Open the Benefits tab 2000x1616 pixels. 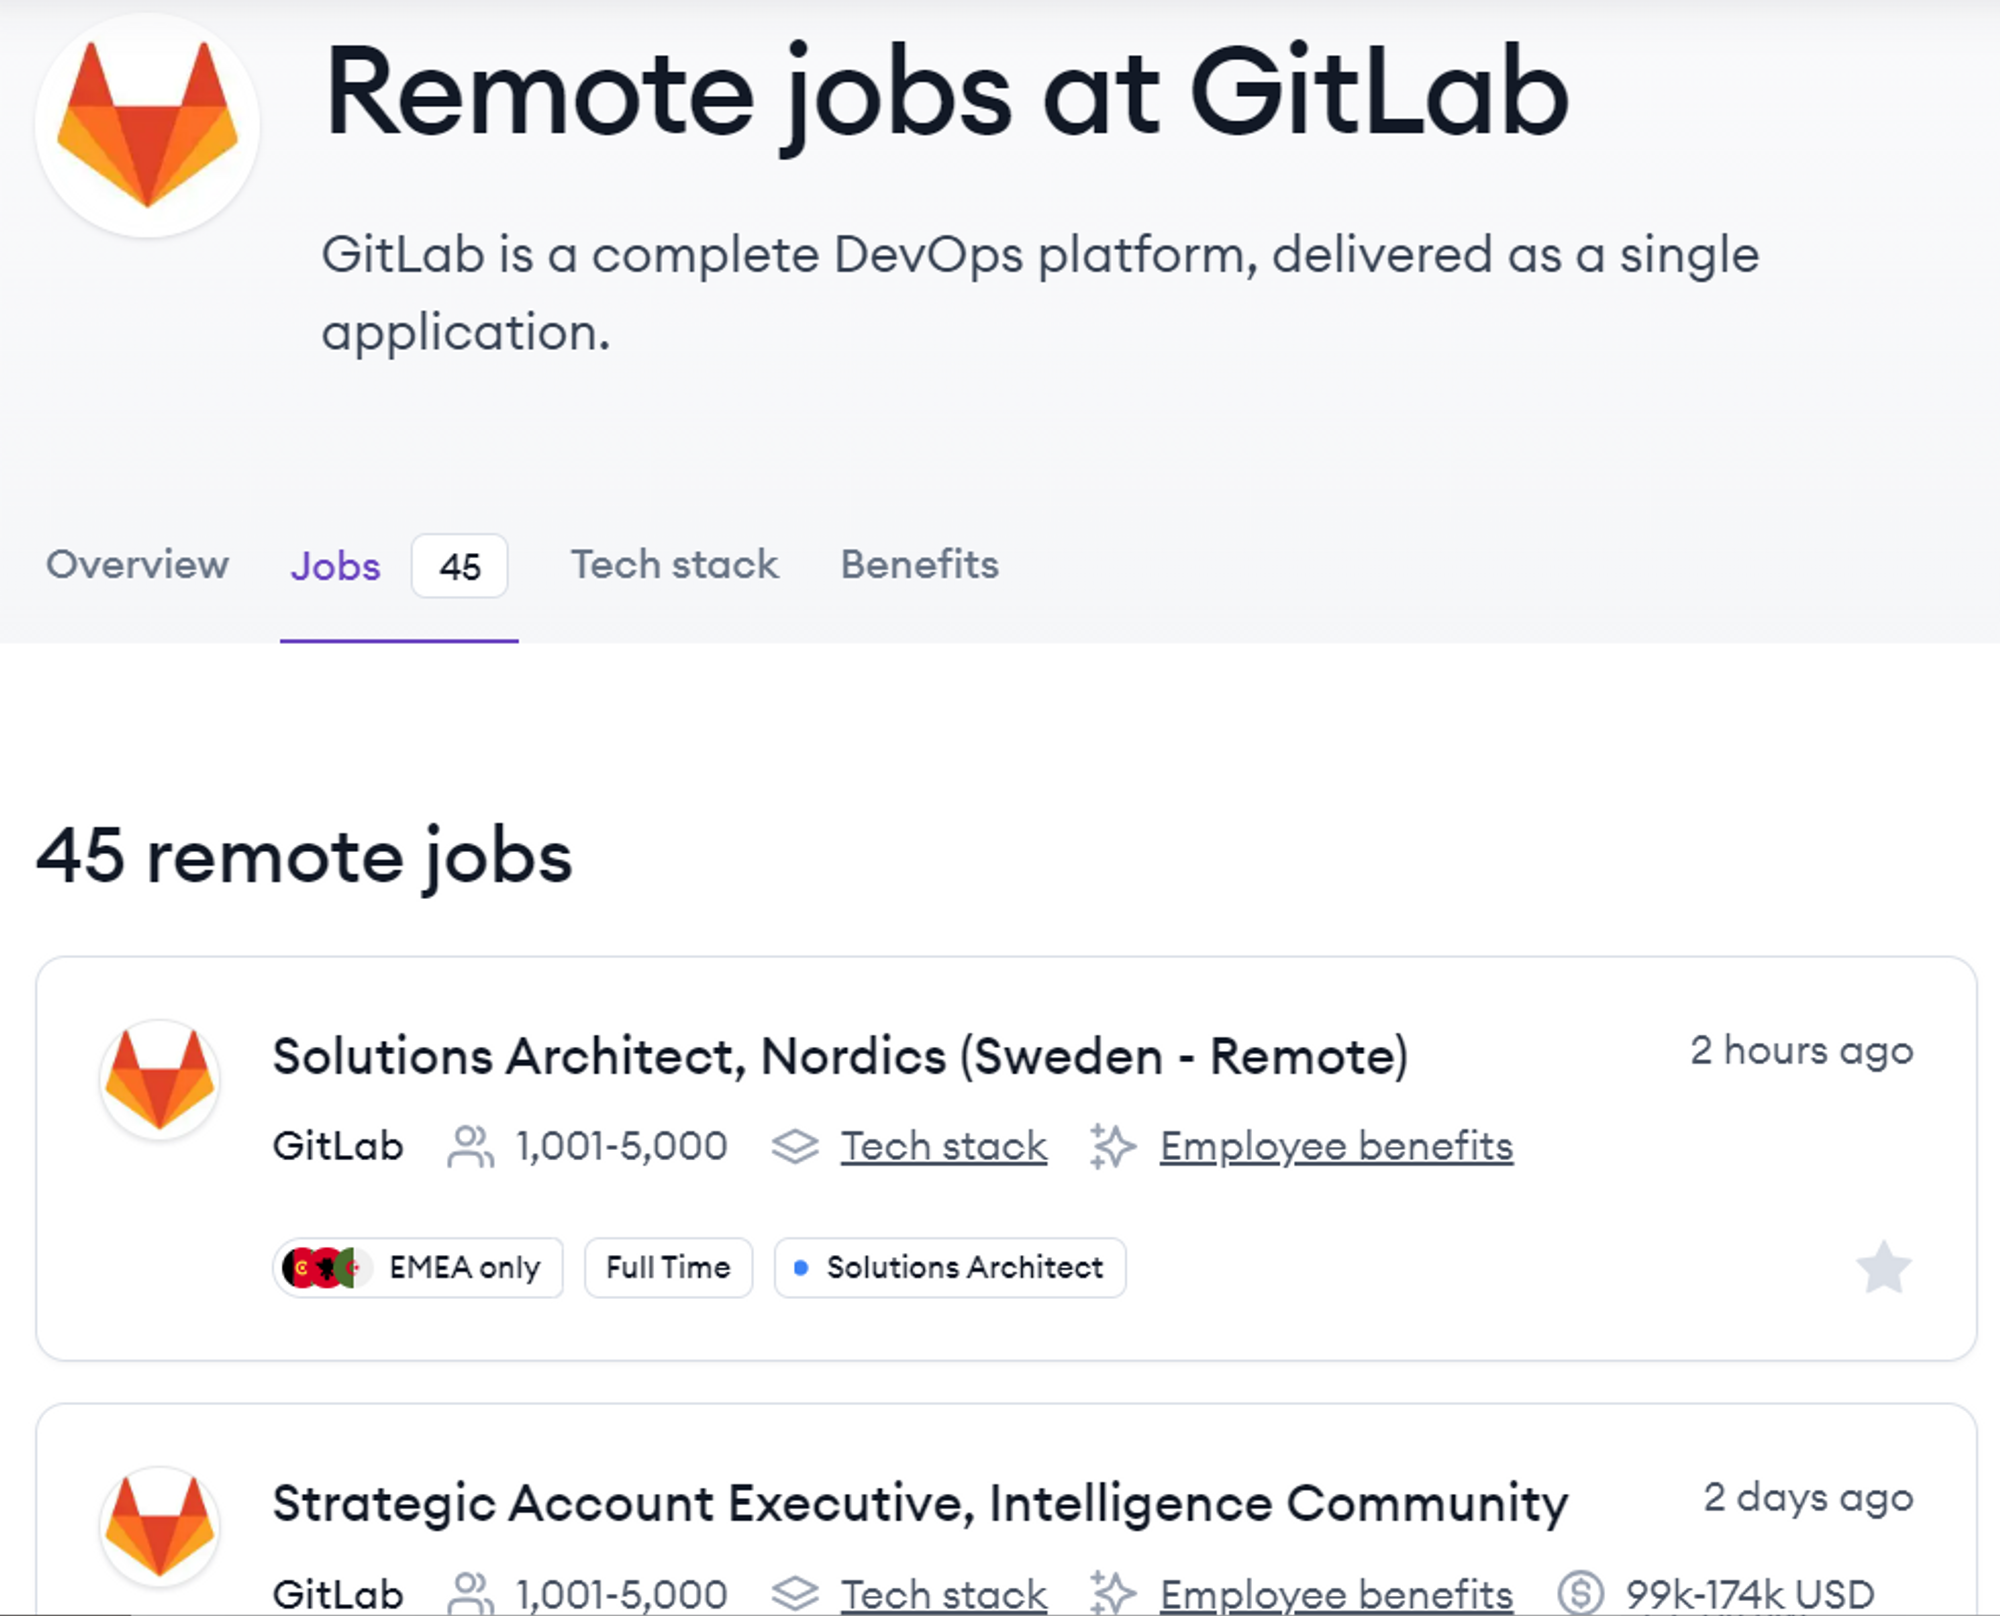(x=919, y=565)
